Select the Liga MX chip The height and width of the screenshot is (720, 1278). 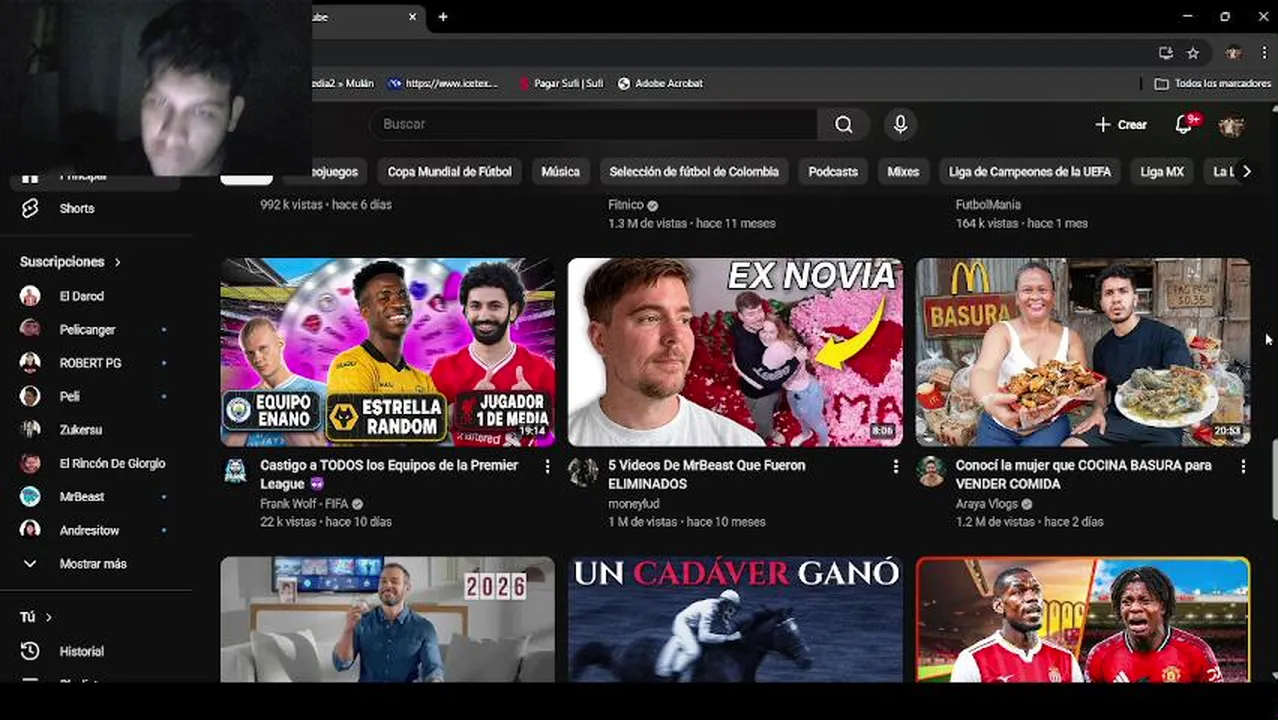[x=1162, y=172]
